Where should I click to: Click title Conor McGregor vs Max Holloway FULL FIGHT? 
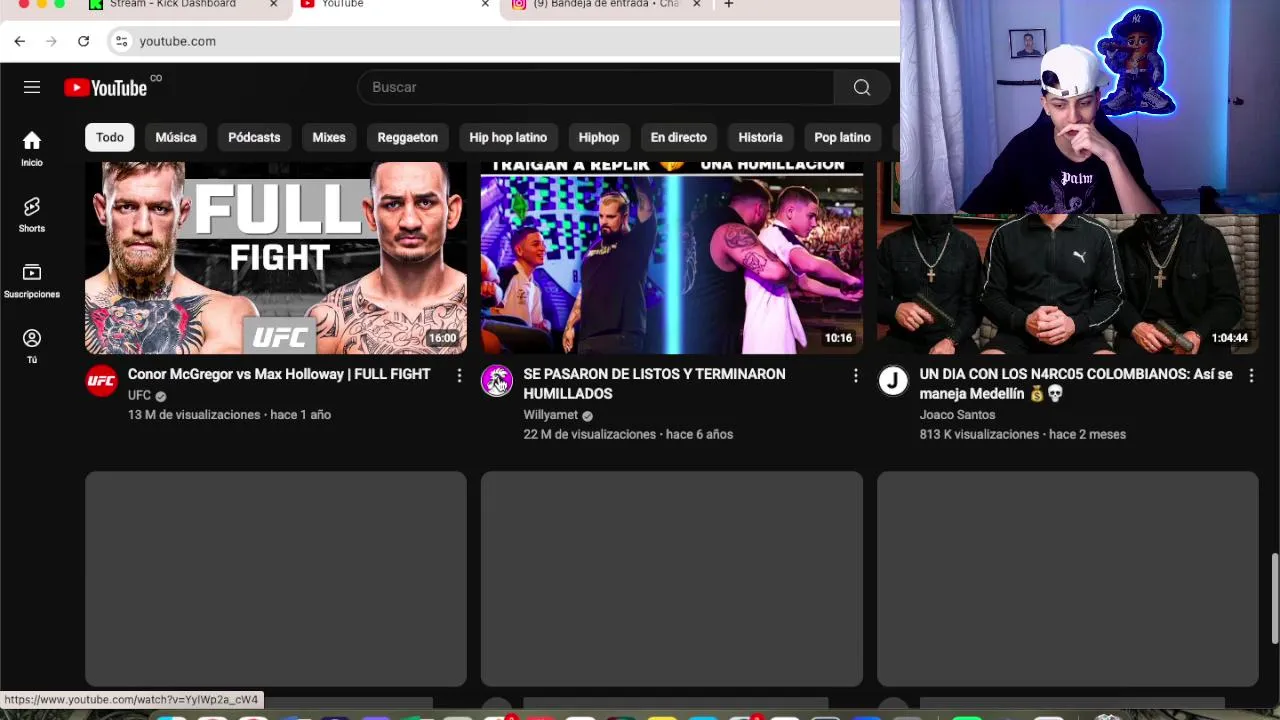pyautogui.click(x=279, y=374)
